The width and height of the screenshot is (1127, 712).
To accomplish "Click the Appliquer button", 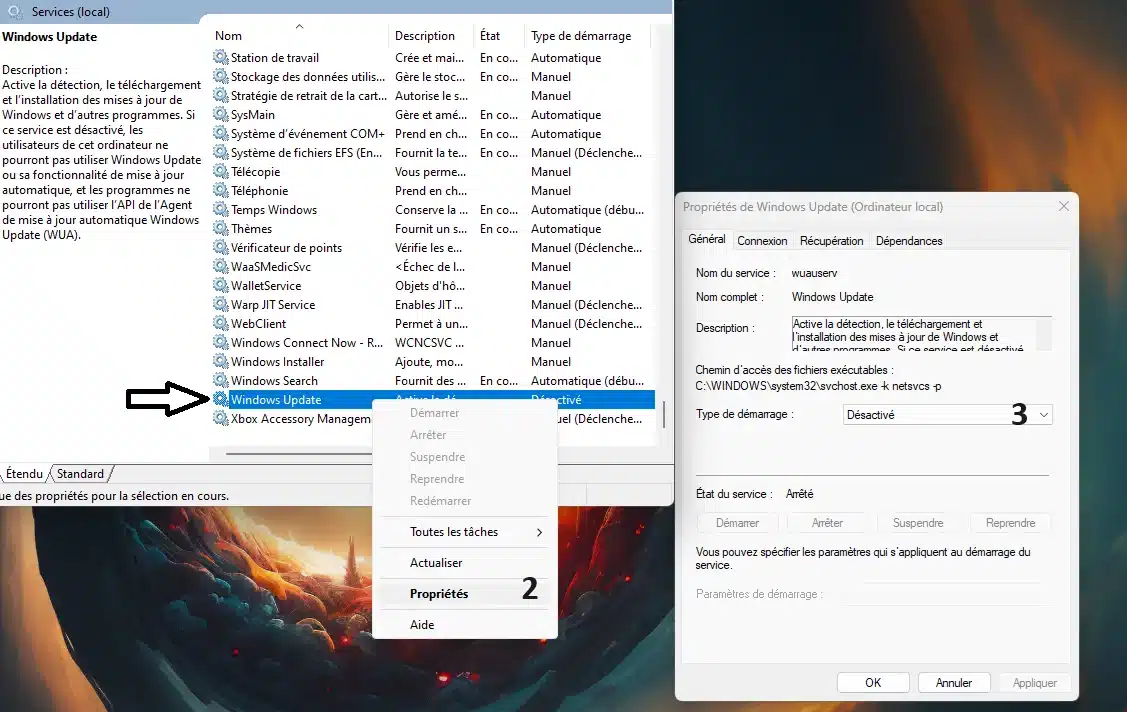I will point(1034,683).
